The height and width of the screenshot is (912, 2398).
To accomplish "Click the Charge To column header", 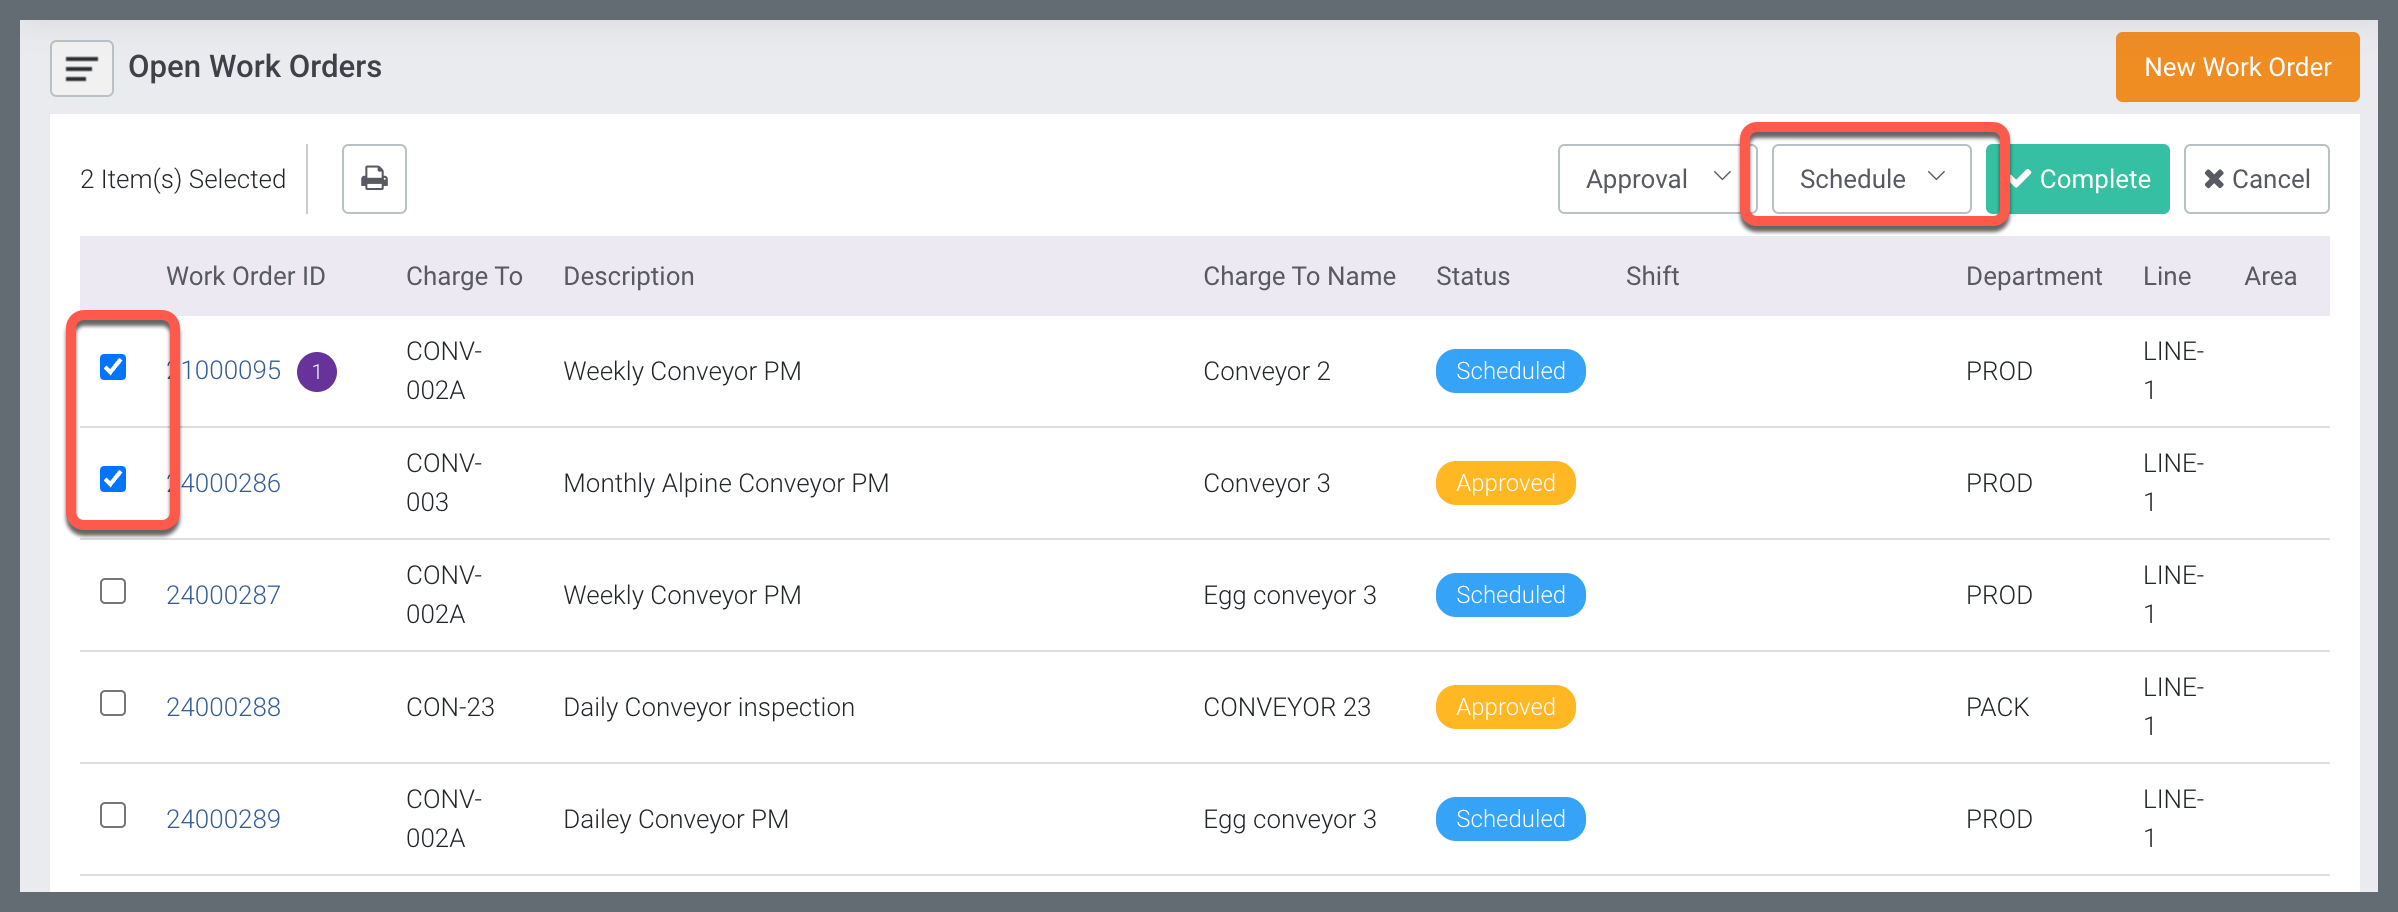I will (x=464, y=276).
